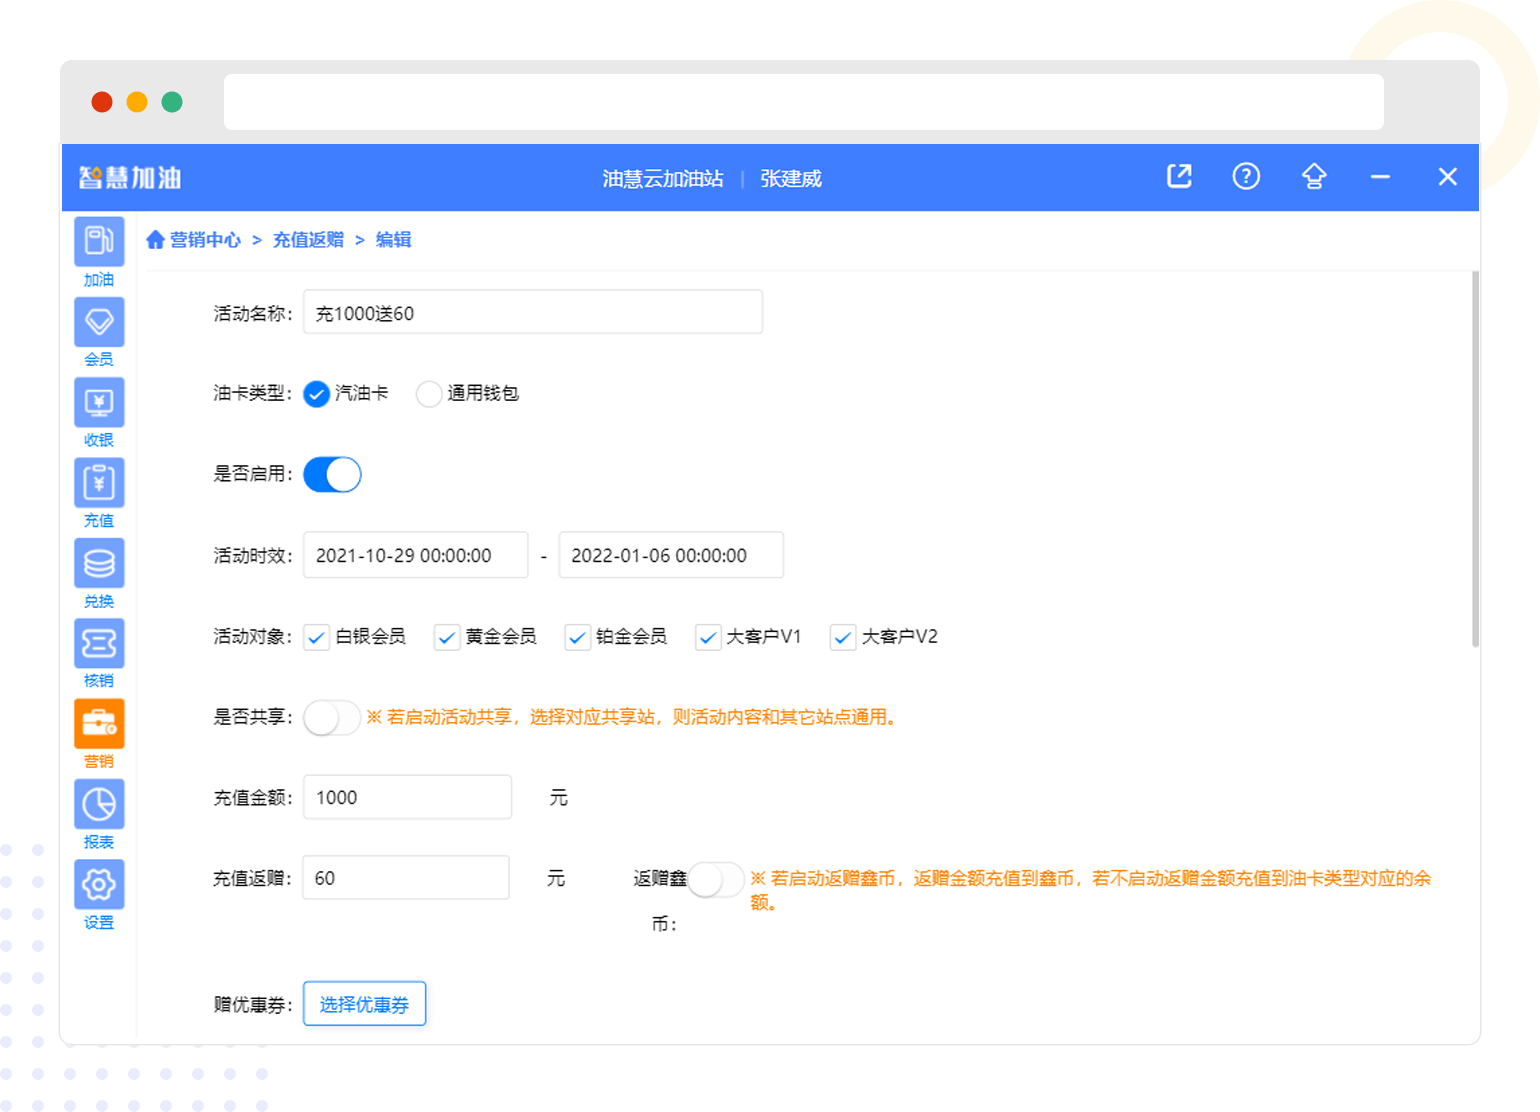The width and height of the screenshot is (1540, 1112).
Task: Uncheck the 黄金会员 checkbox
Action: [447, 637]
